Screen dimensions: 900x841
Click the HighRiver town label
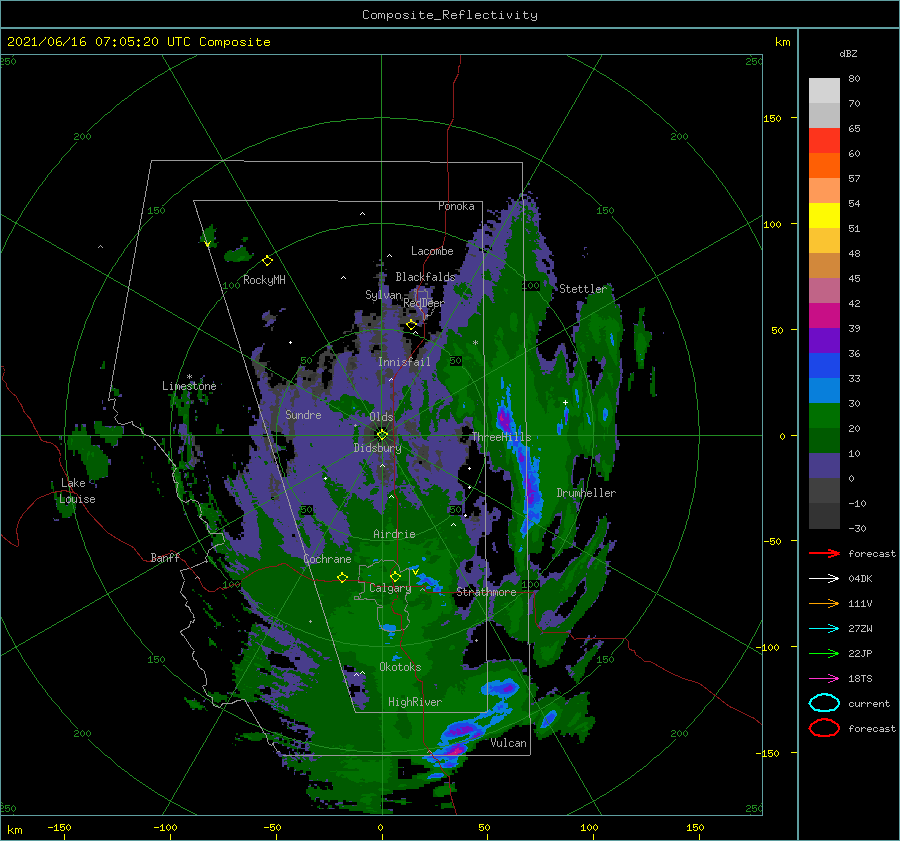tap(415, 702)
